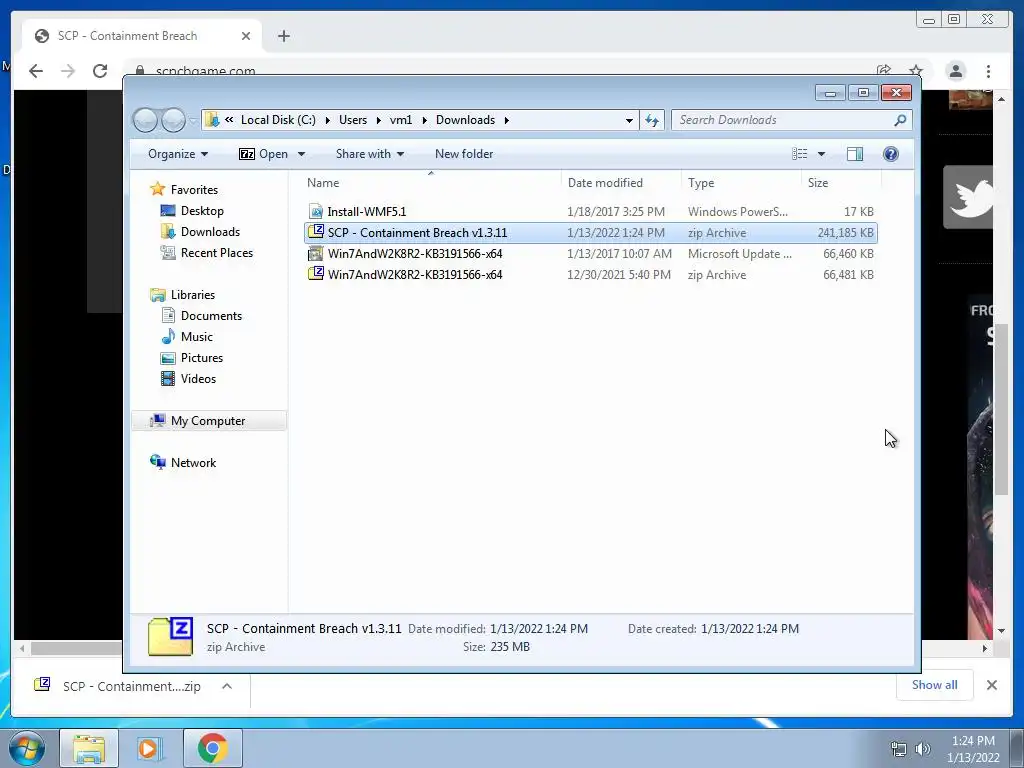1024x768 pixels.
Task: Go to Desktop in Favorites
Action: pos(202,211)
